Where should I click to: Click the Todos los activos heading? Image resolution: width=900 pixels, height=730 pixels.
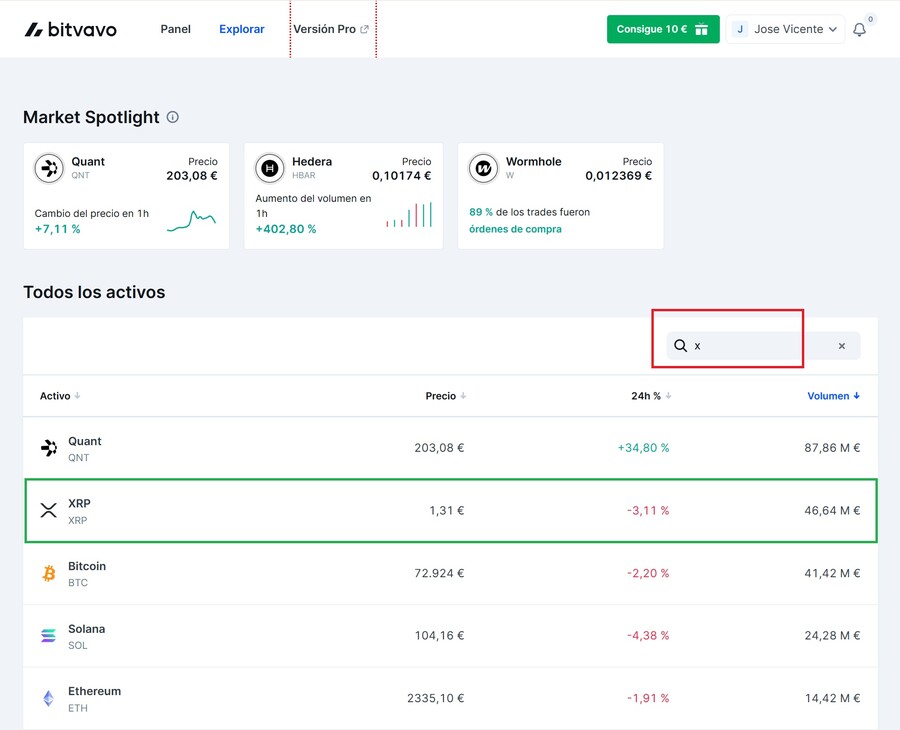(94, 292)
